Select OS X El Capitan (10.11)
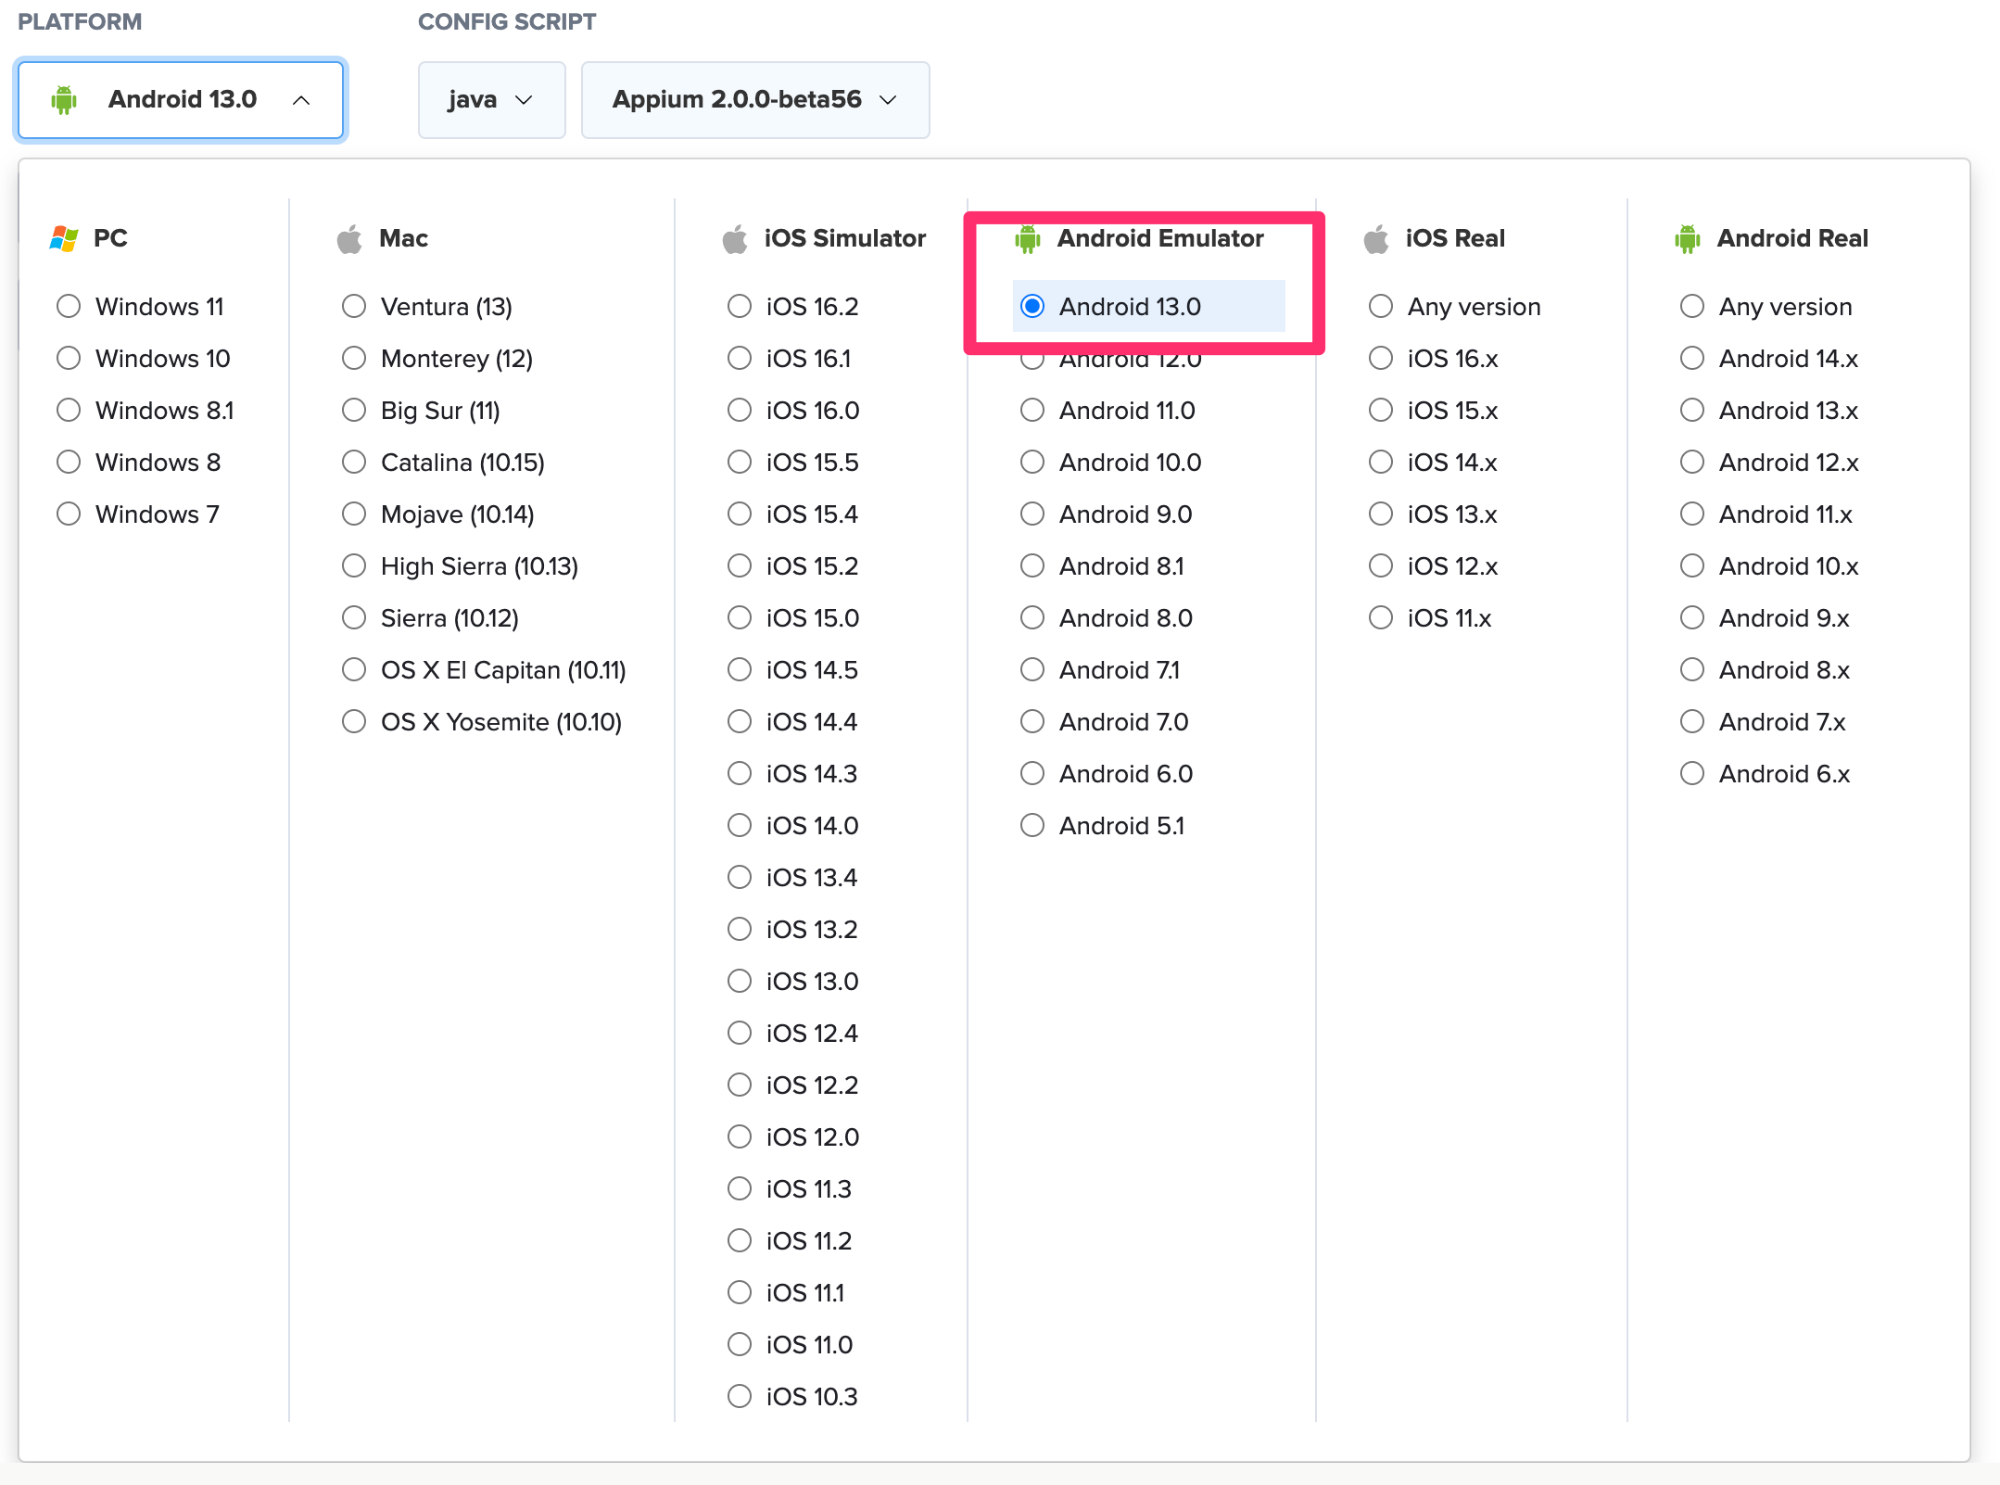The height and width of the screenshot is (1485, 2000). [484, 670]
